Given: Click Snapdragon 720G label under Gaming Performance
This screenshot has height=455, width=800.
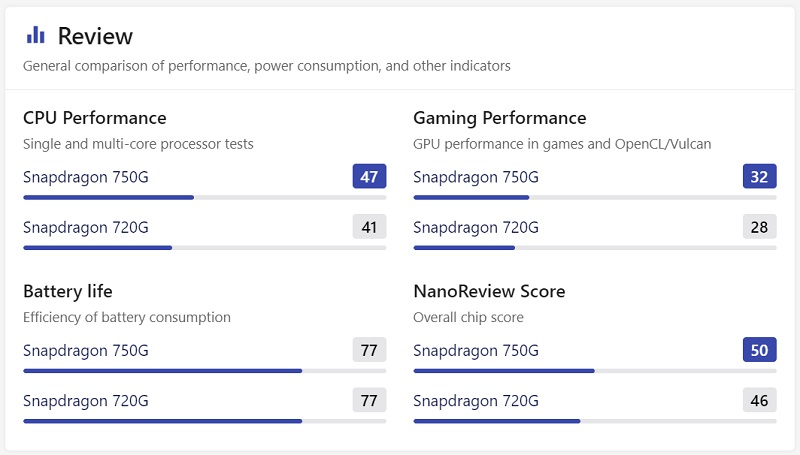Looking at the screenshot, I should (x=476, y=227).
